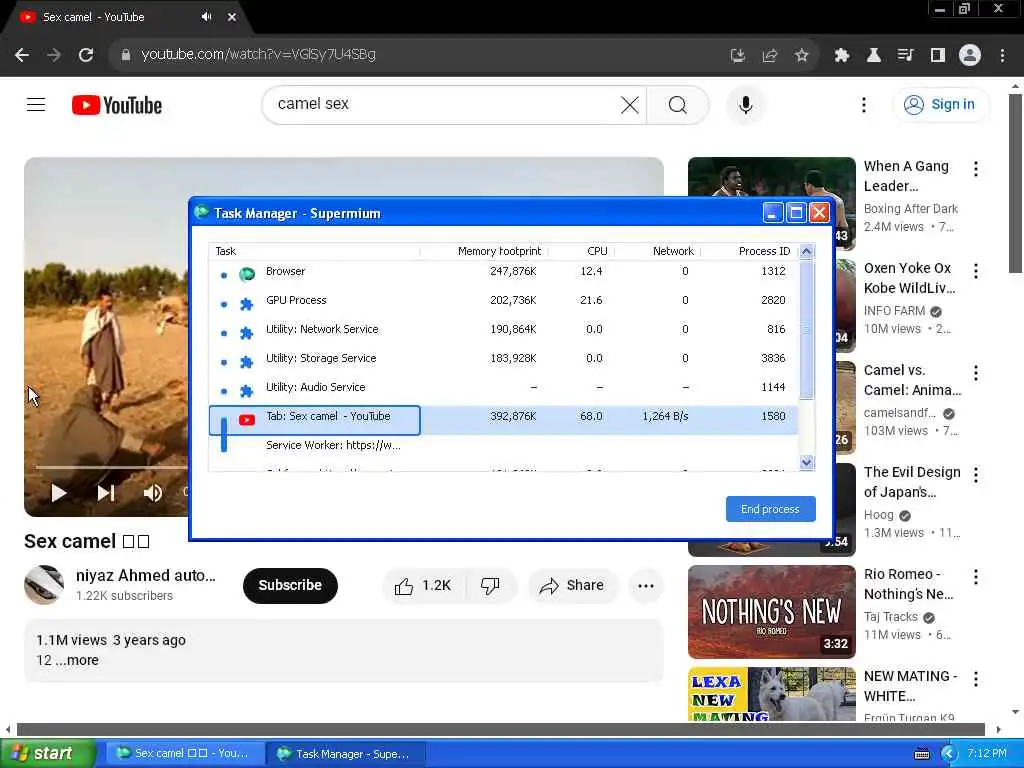Select Utility: Network Service row

click(x=503, y=329)
